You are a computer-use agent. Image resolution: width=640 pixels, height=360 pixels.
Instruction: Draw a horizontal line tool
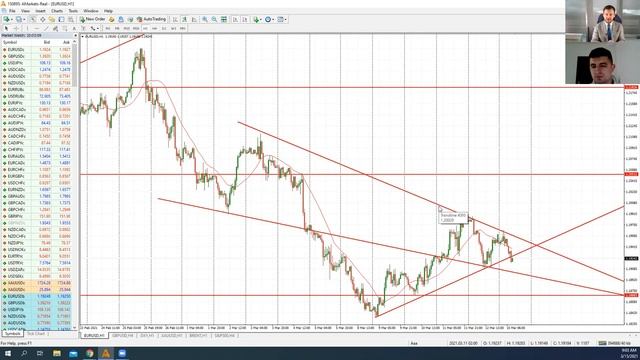[x=37, y=29]
